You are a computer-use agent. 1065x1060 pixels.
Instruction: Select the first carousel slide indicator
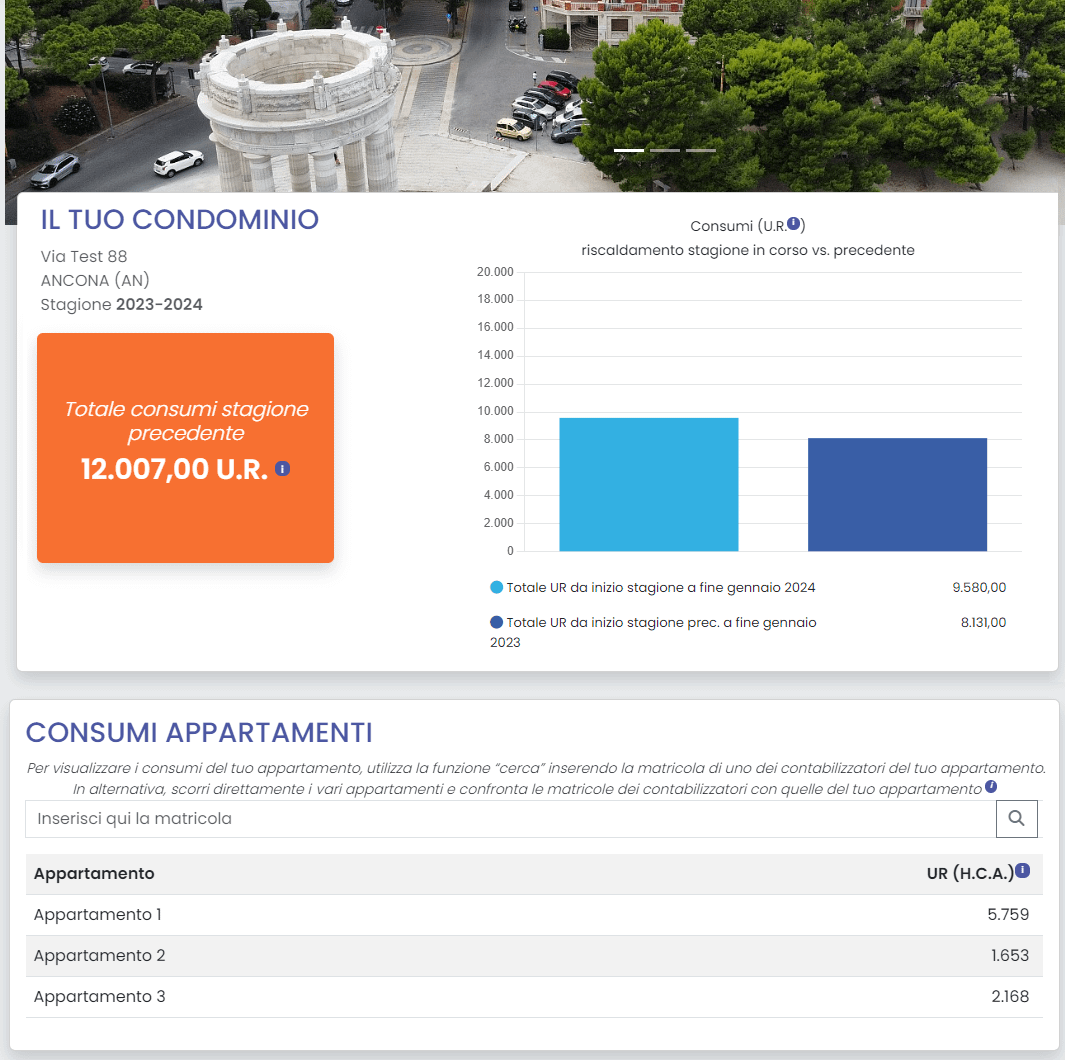click(629, 150)
